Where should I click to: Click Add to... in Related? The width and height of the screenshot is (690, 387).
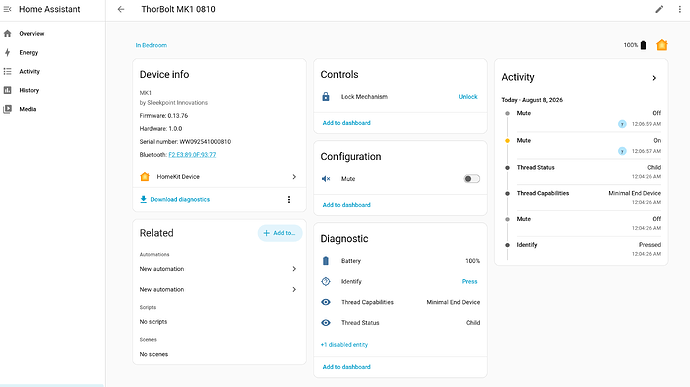(280, 233)
